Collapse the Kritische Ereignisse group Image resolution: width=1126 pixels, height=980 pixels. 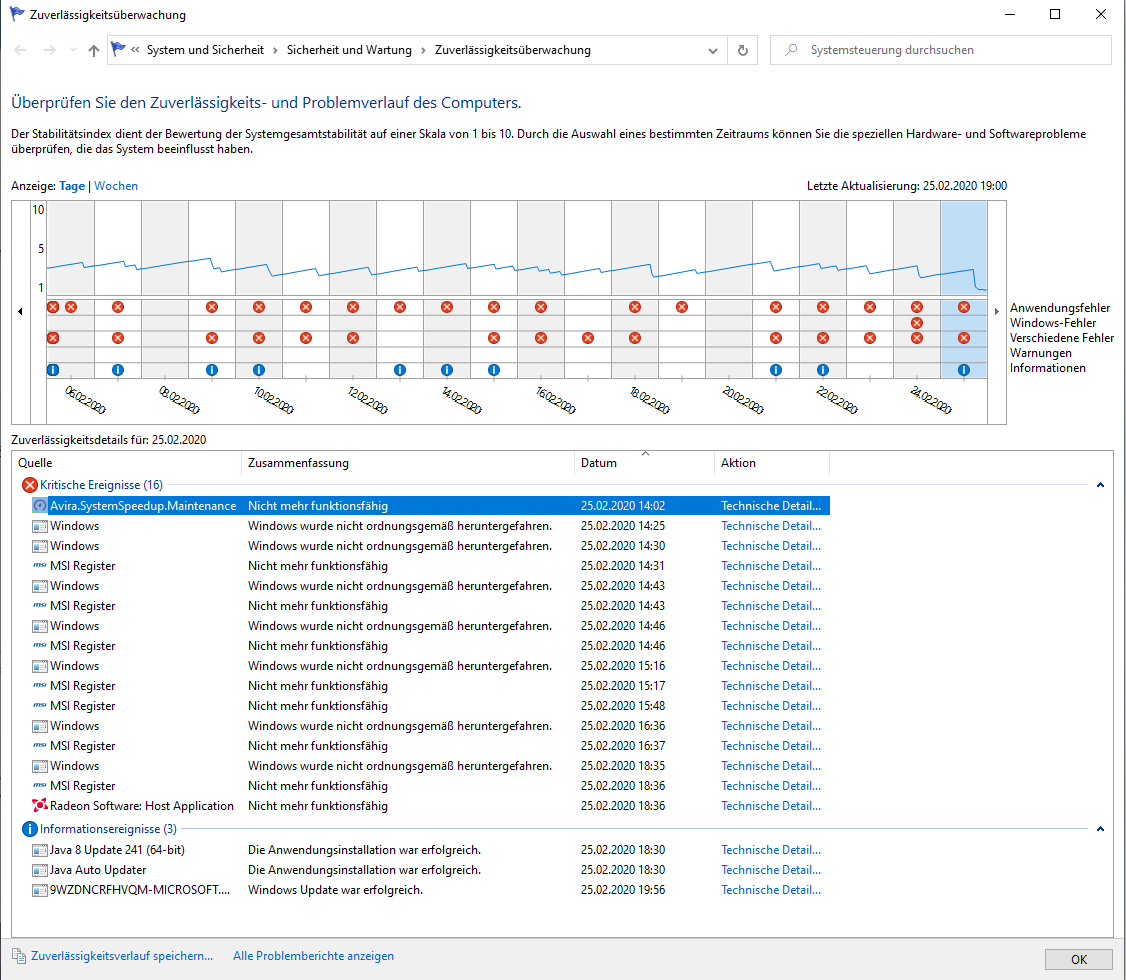coord(1100,485)
